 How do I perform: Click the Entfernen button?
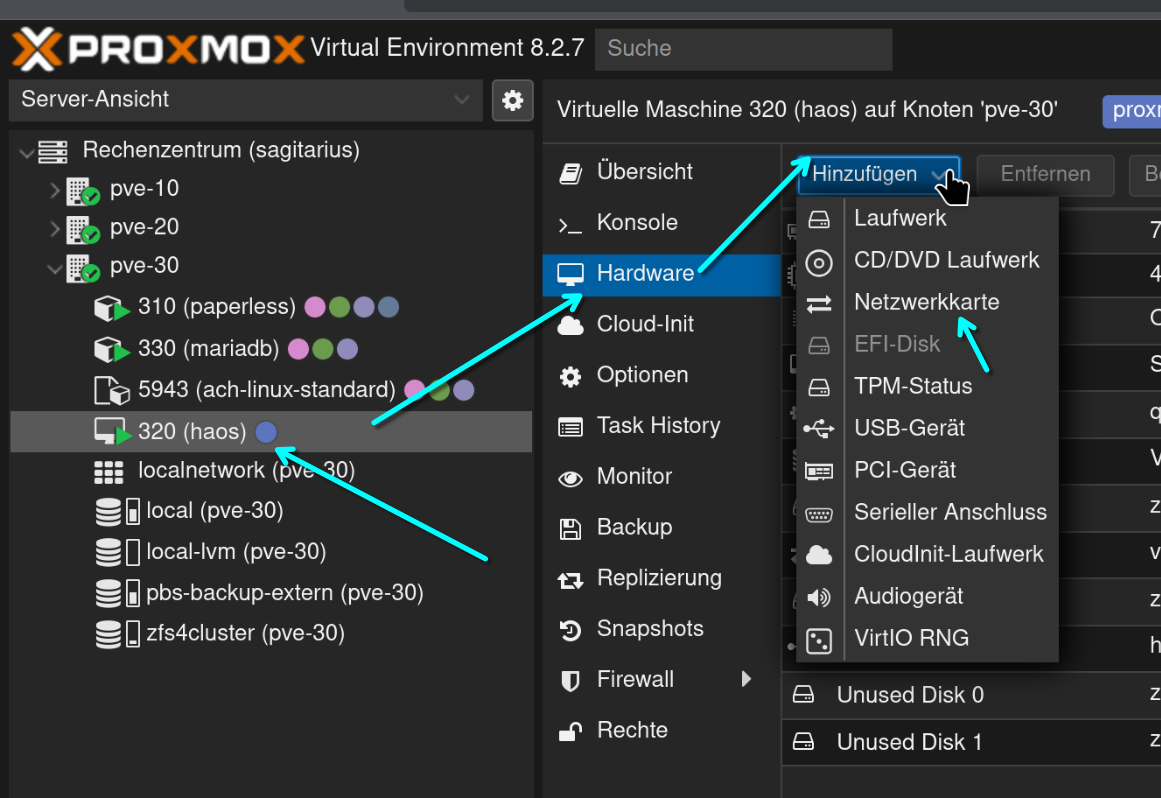click(1045, 175)
